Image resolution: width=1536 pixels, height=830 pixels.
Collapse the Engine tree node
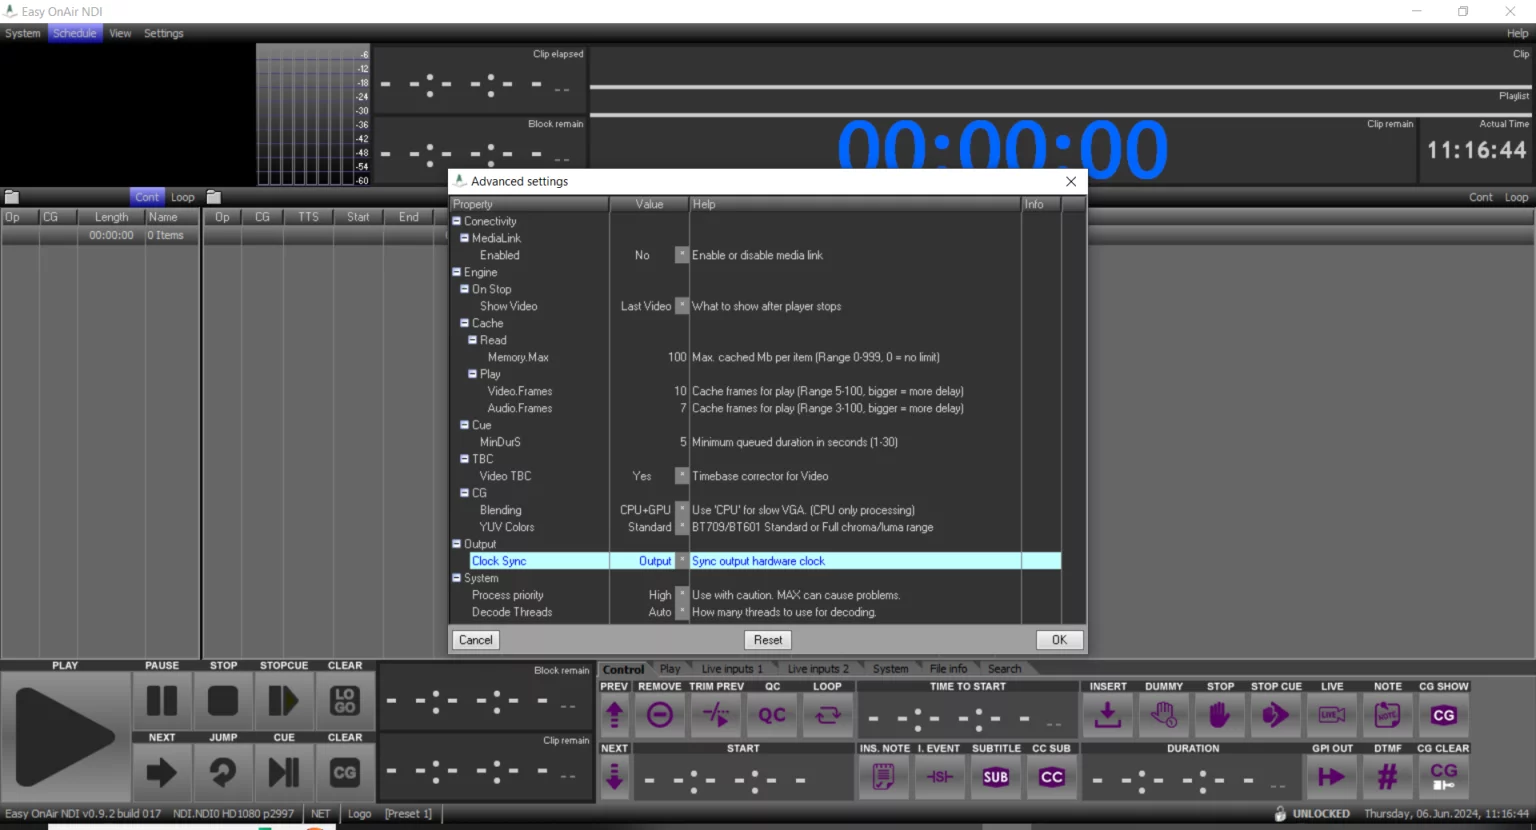[457, 272]
